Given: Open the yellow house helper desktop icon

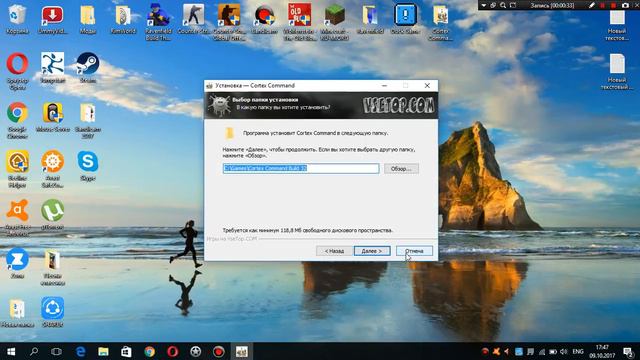Looking at the screenshot, I should click(x=17, y=169).
